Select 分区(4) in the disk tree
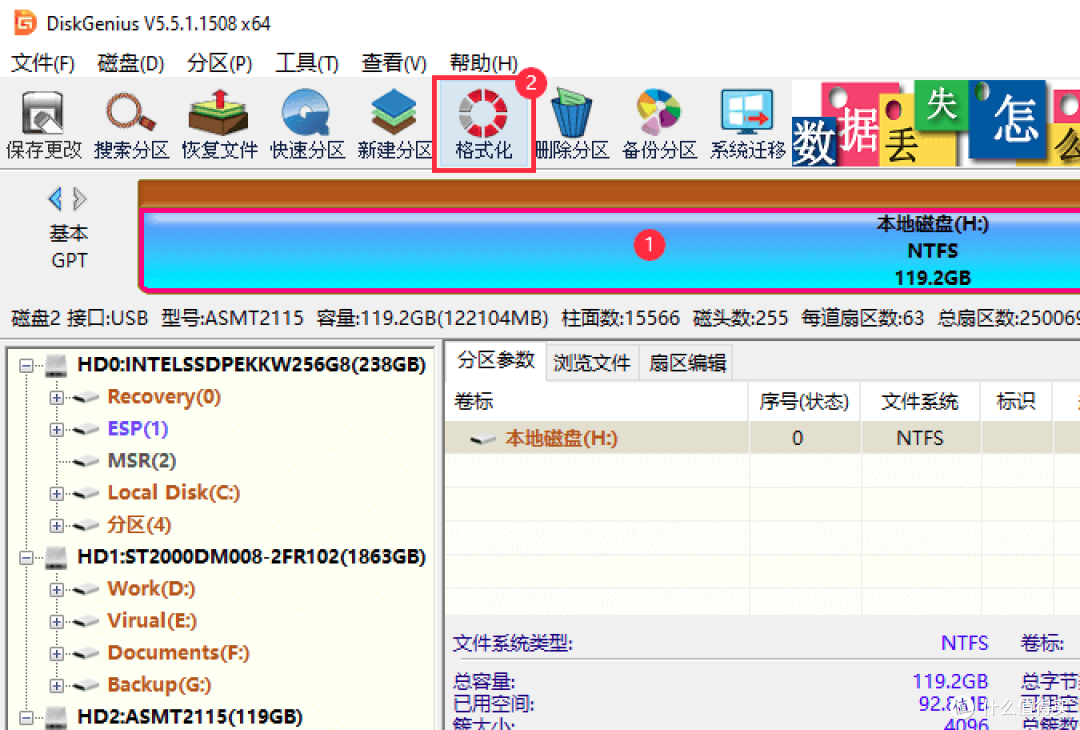The width and height of the screenshot is (1080, 730). (x=139, y=524)
